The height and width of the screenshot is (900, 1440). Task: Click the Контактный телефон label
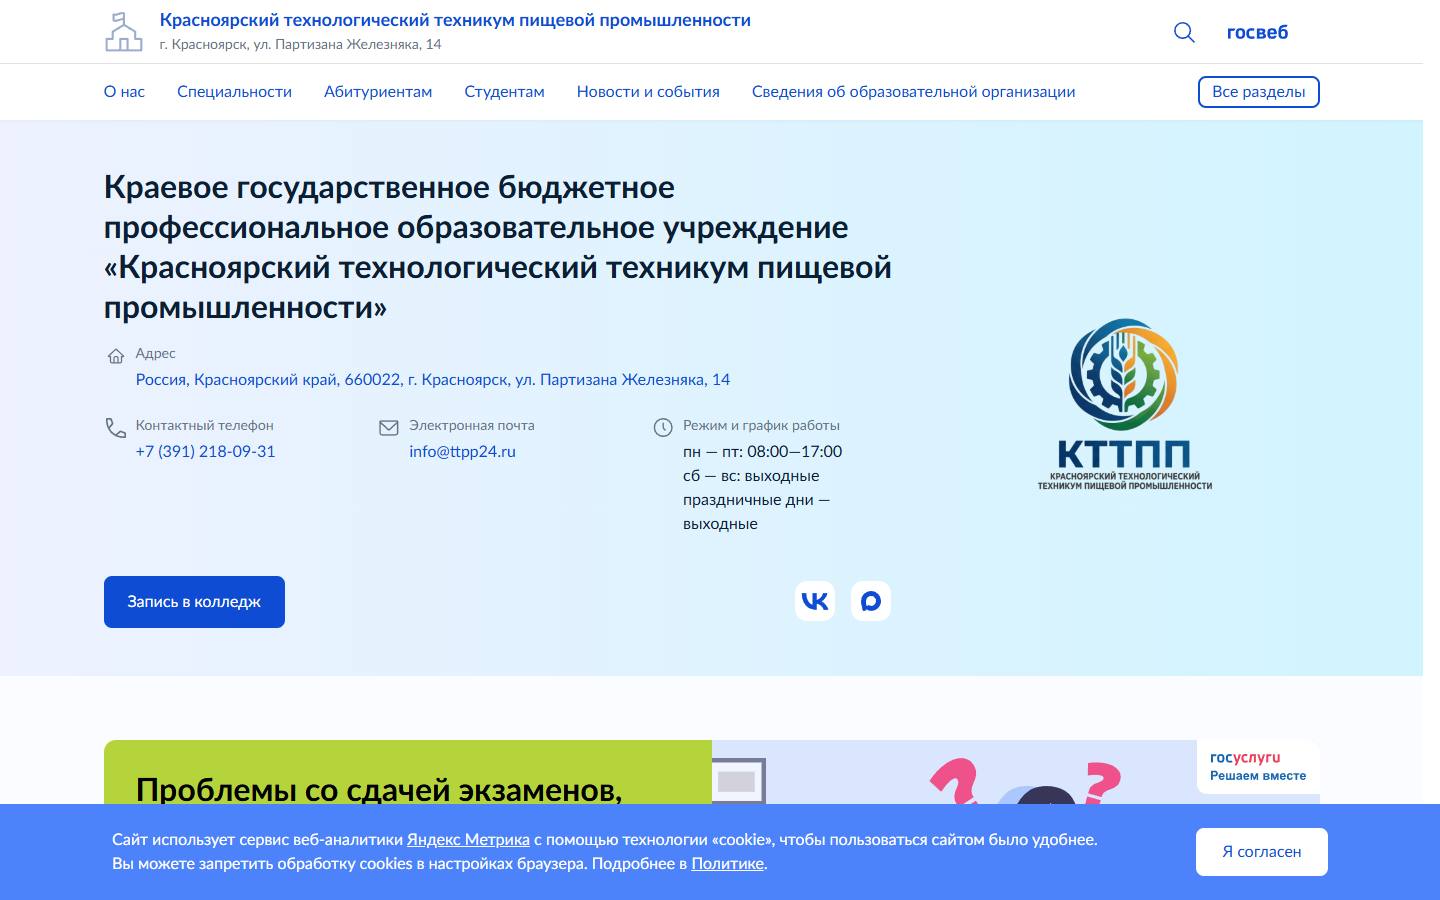click(x=204, y=425)
